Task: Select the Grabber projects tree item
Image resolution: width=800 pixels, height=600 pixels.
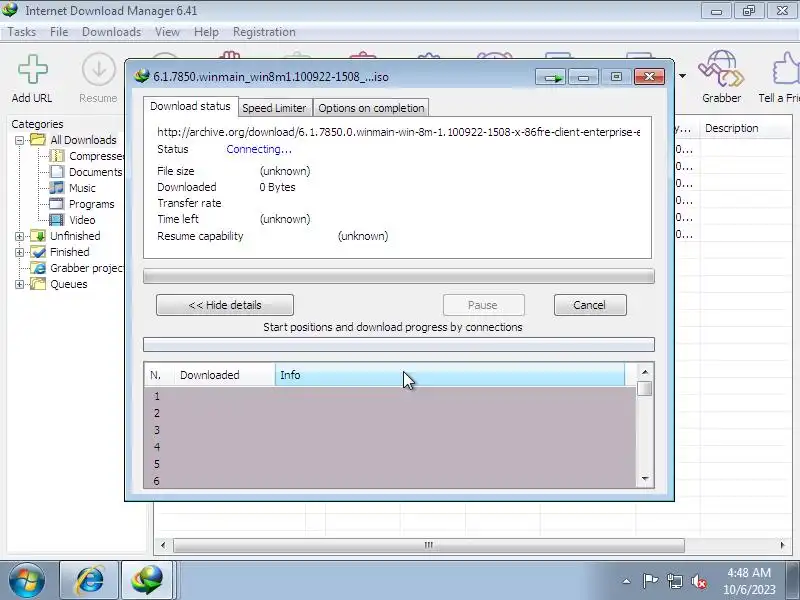Action: click(86, 268)
